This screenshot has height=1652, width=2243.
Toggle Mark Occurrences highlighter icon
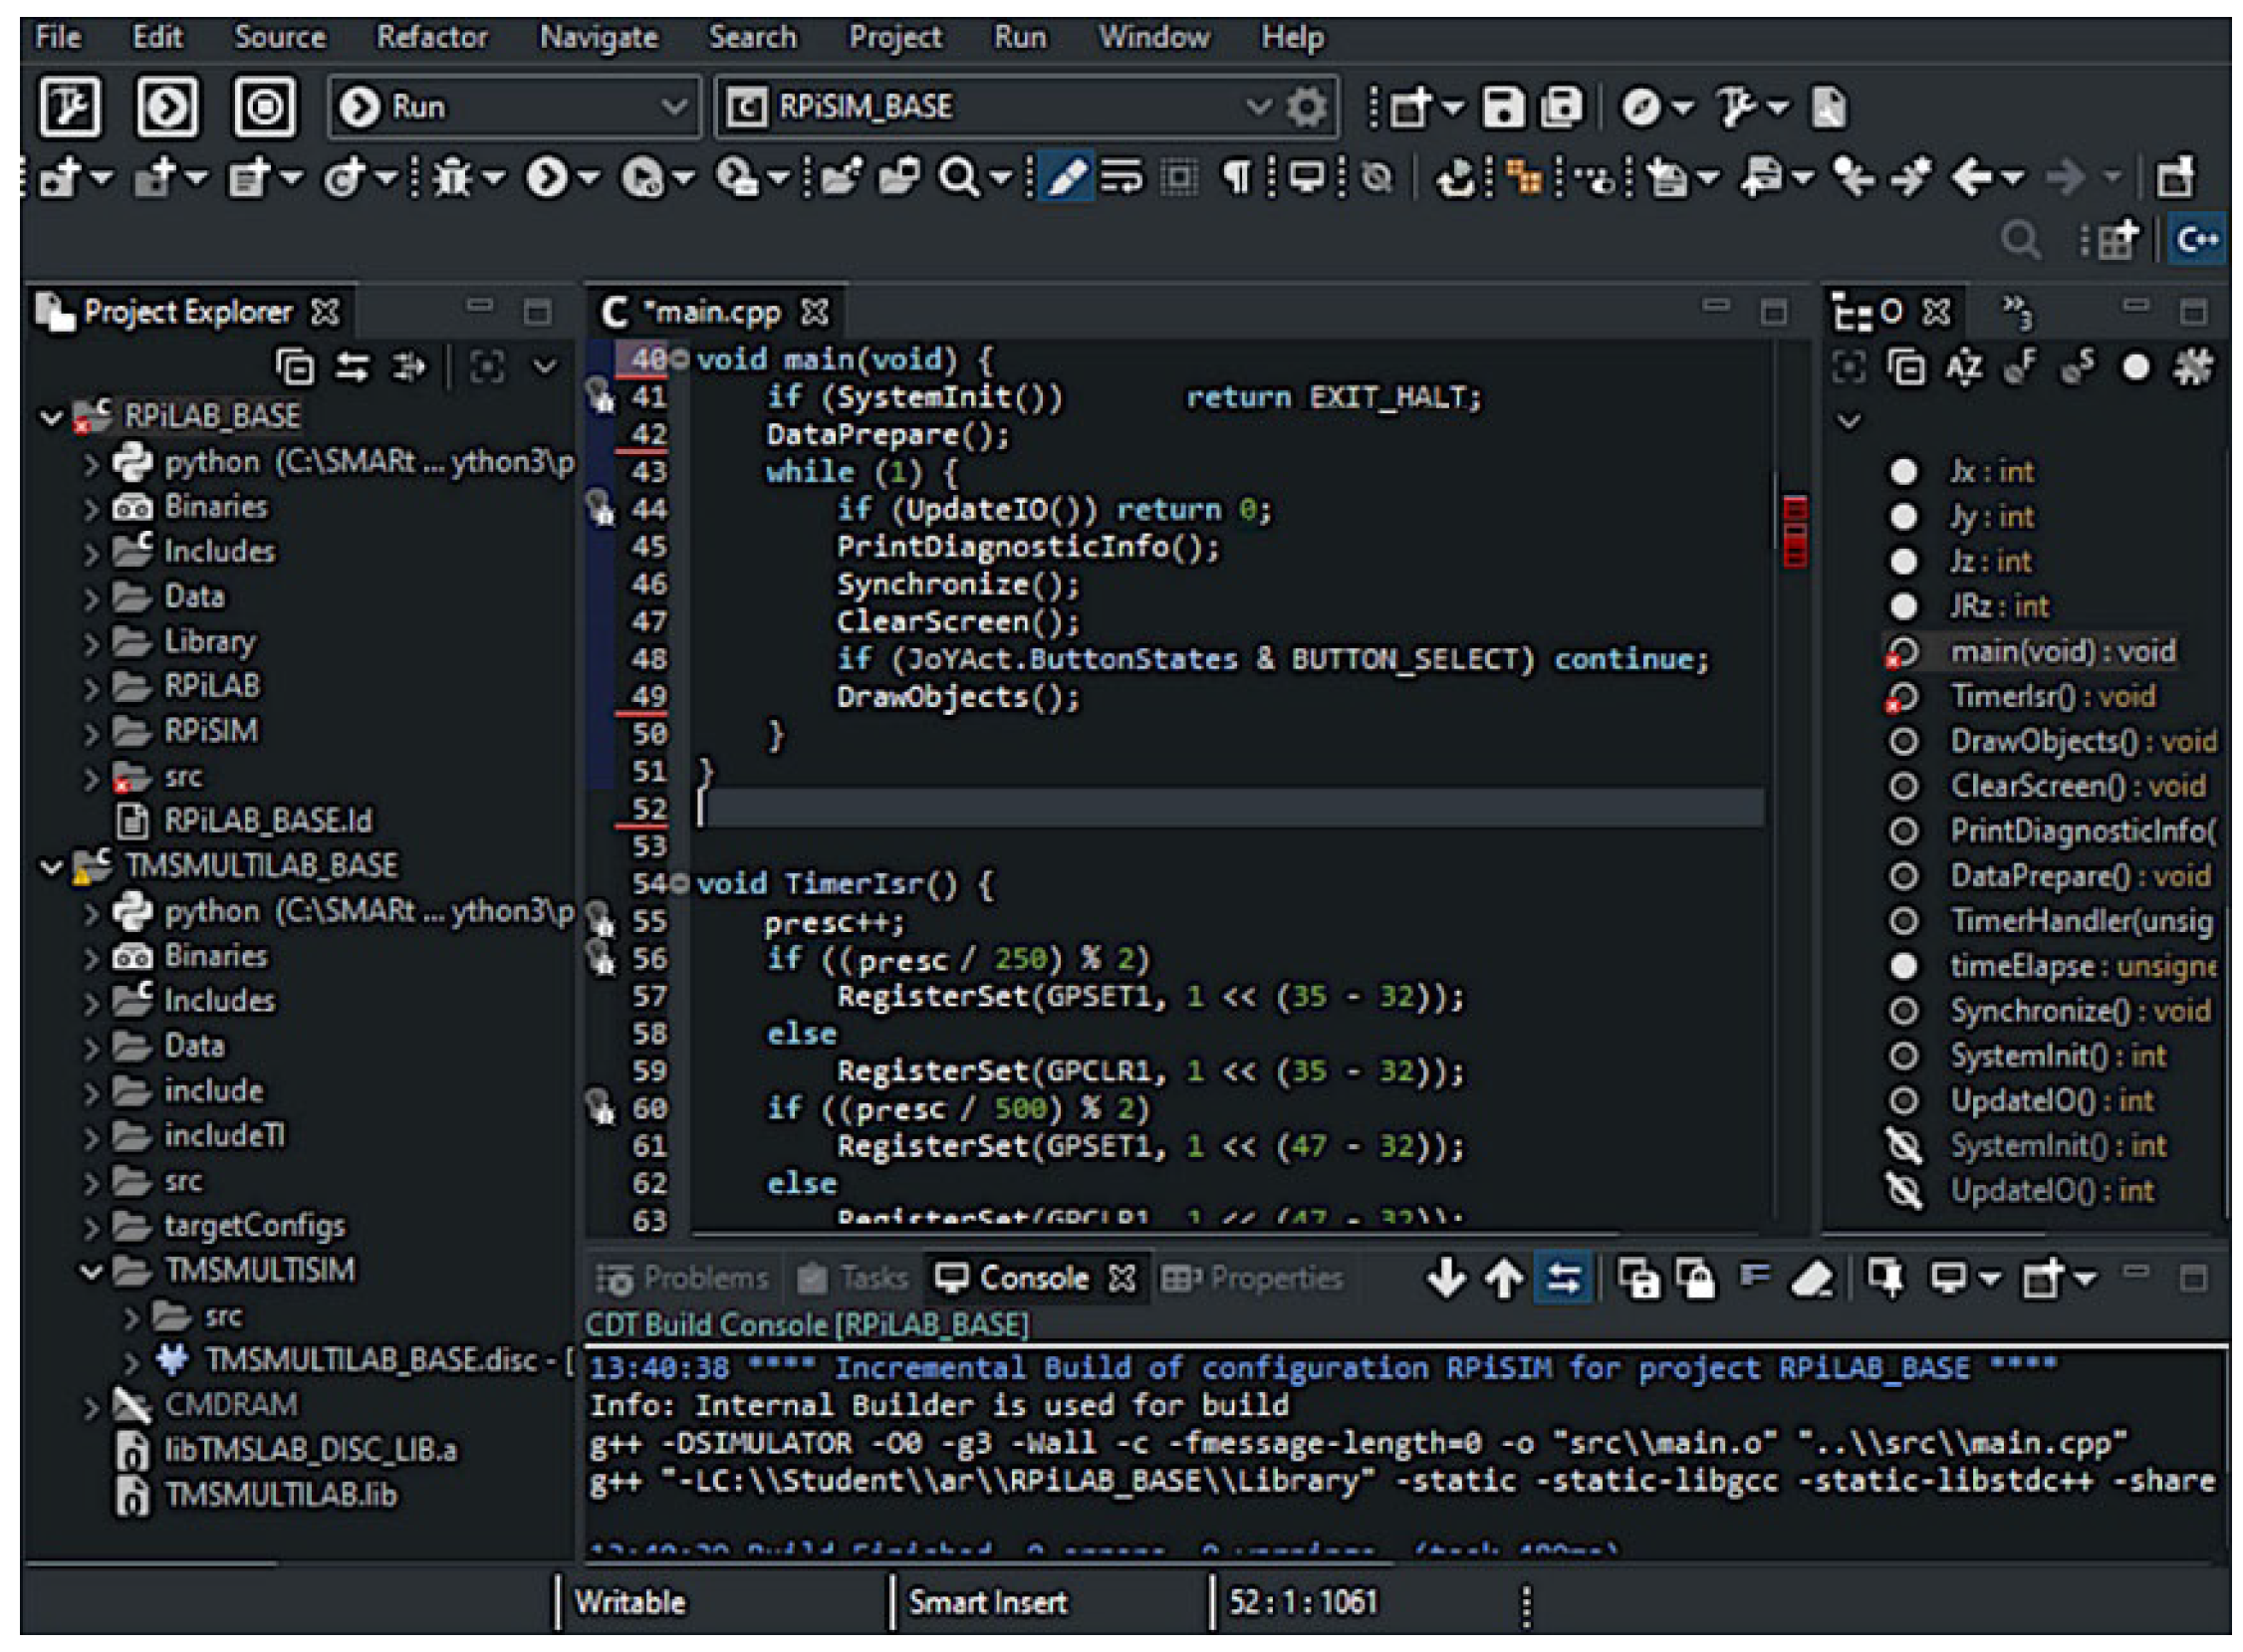coord(1064,178)
